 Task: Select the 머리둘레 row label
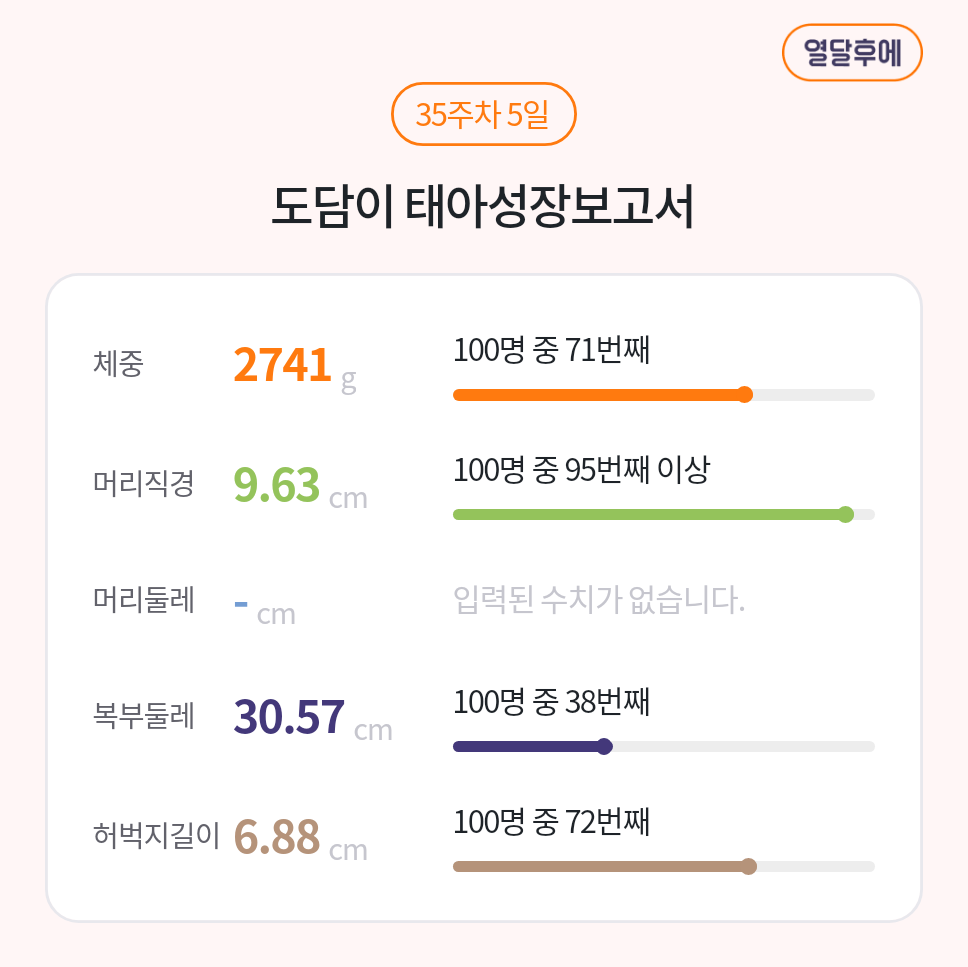point(143,600)
